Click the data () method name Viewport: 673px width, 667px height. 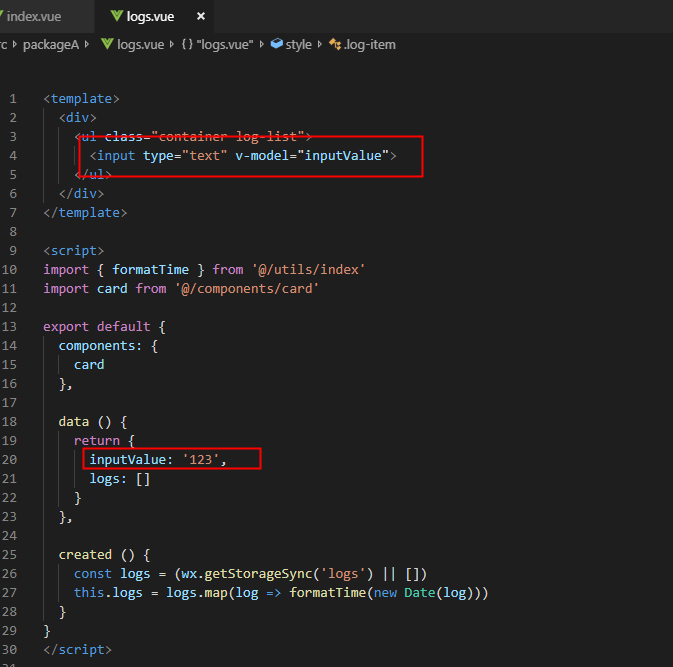(74, 421)
